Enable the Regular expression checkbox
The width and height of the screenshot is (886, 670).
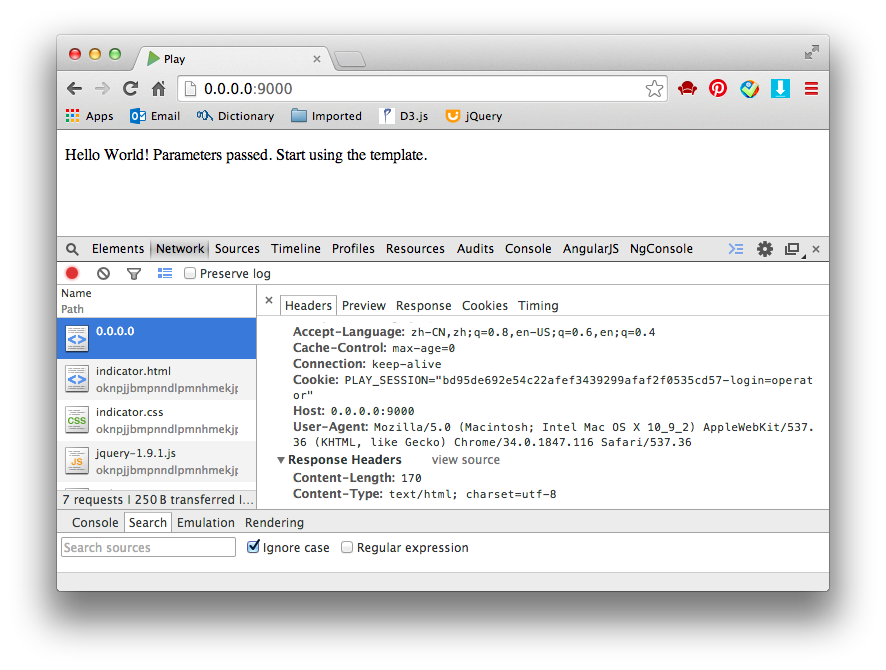click(x=347, y=547)
